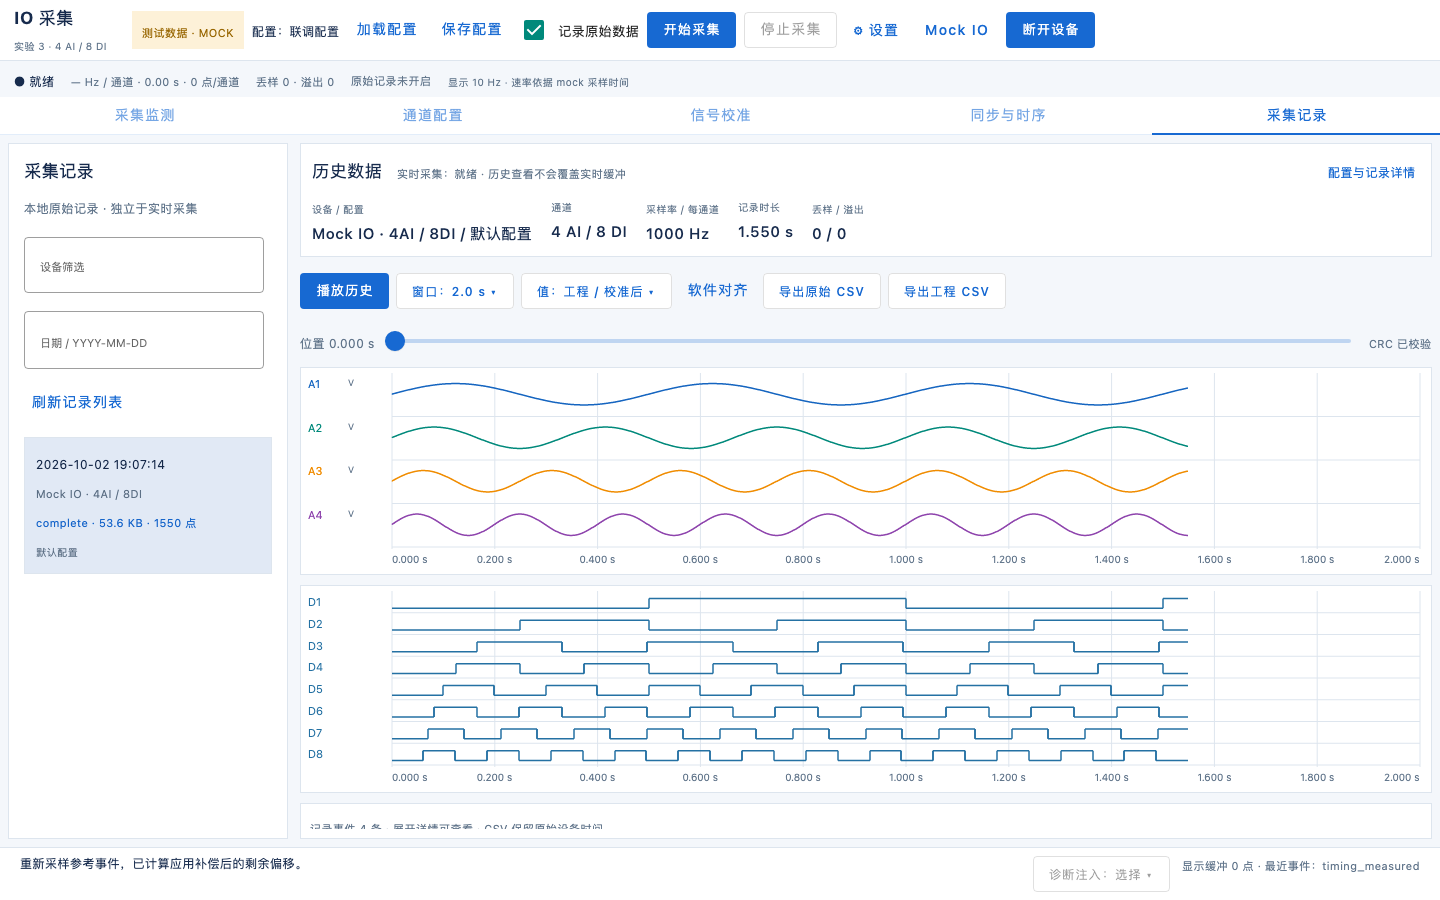Click 软件对齐 link
Viewport: 1440px width, 900px height.
click(x=718, y=290)
